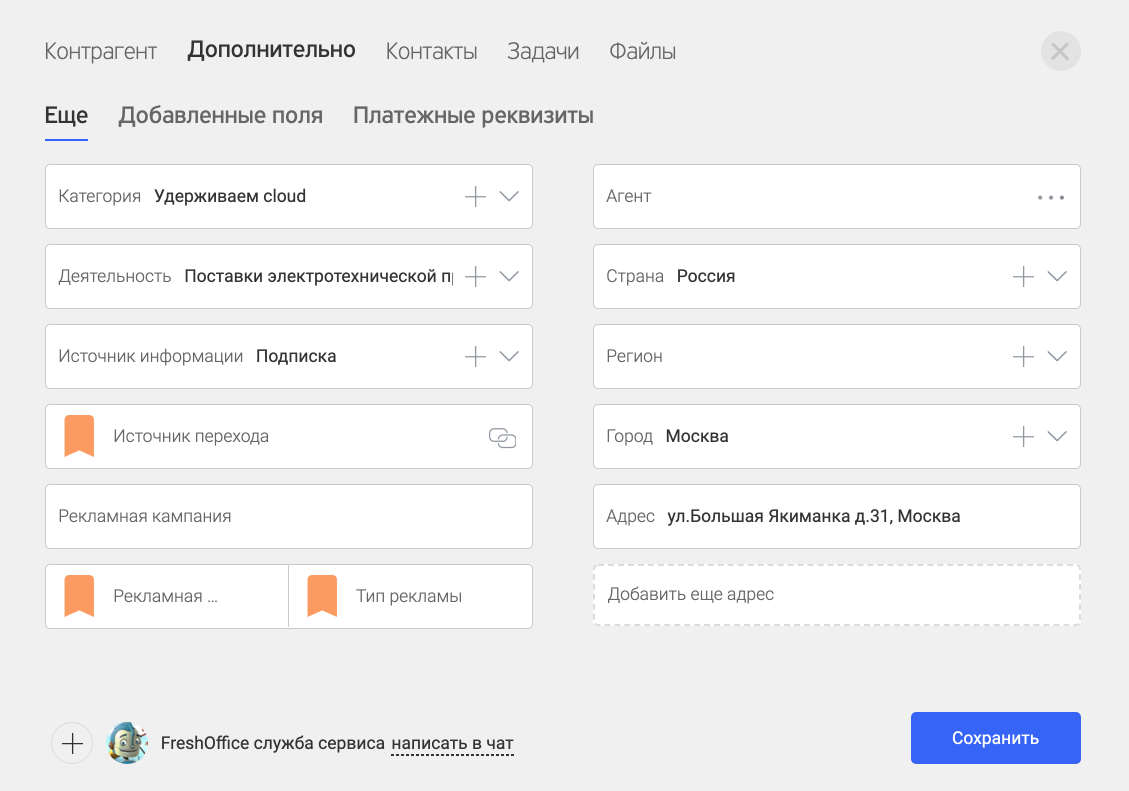Click FreshOffice служба сервиса label

click(x=272, y=743)
